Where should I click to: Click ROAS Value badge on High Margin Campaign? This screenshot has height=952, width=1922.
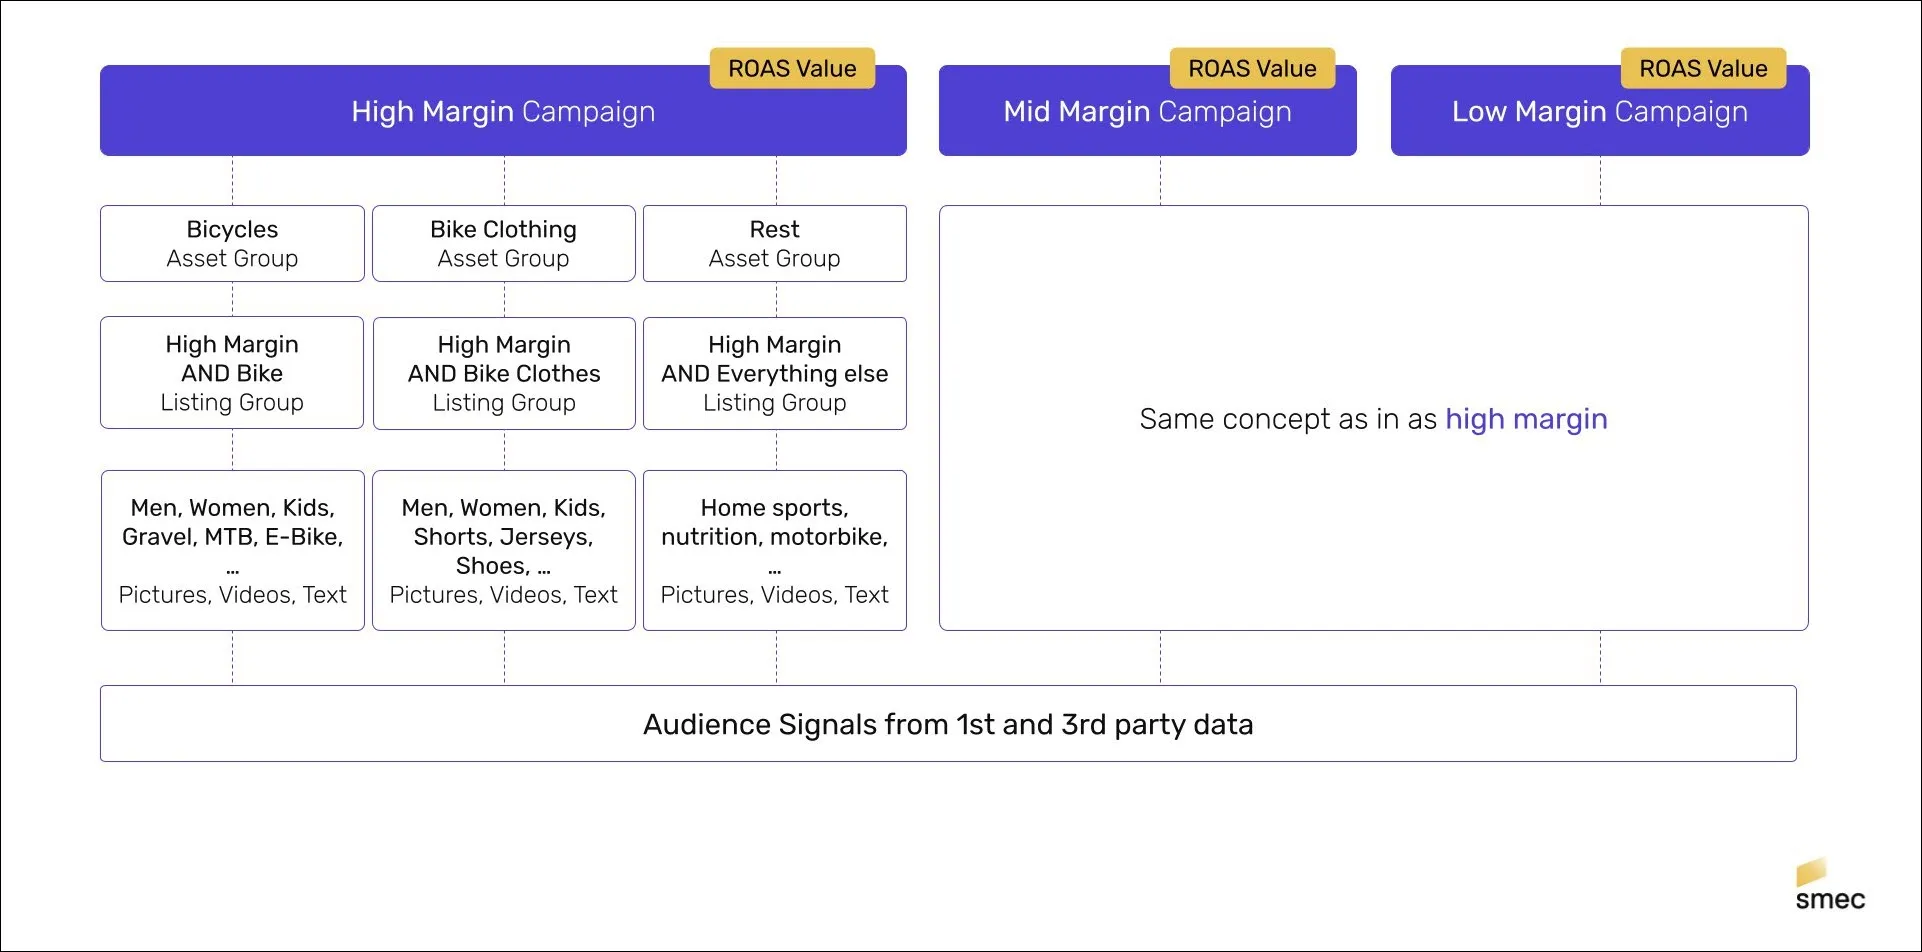coord(792,68)
